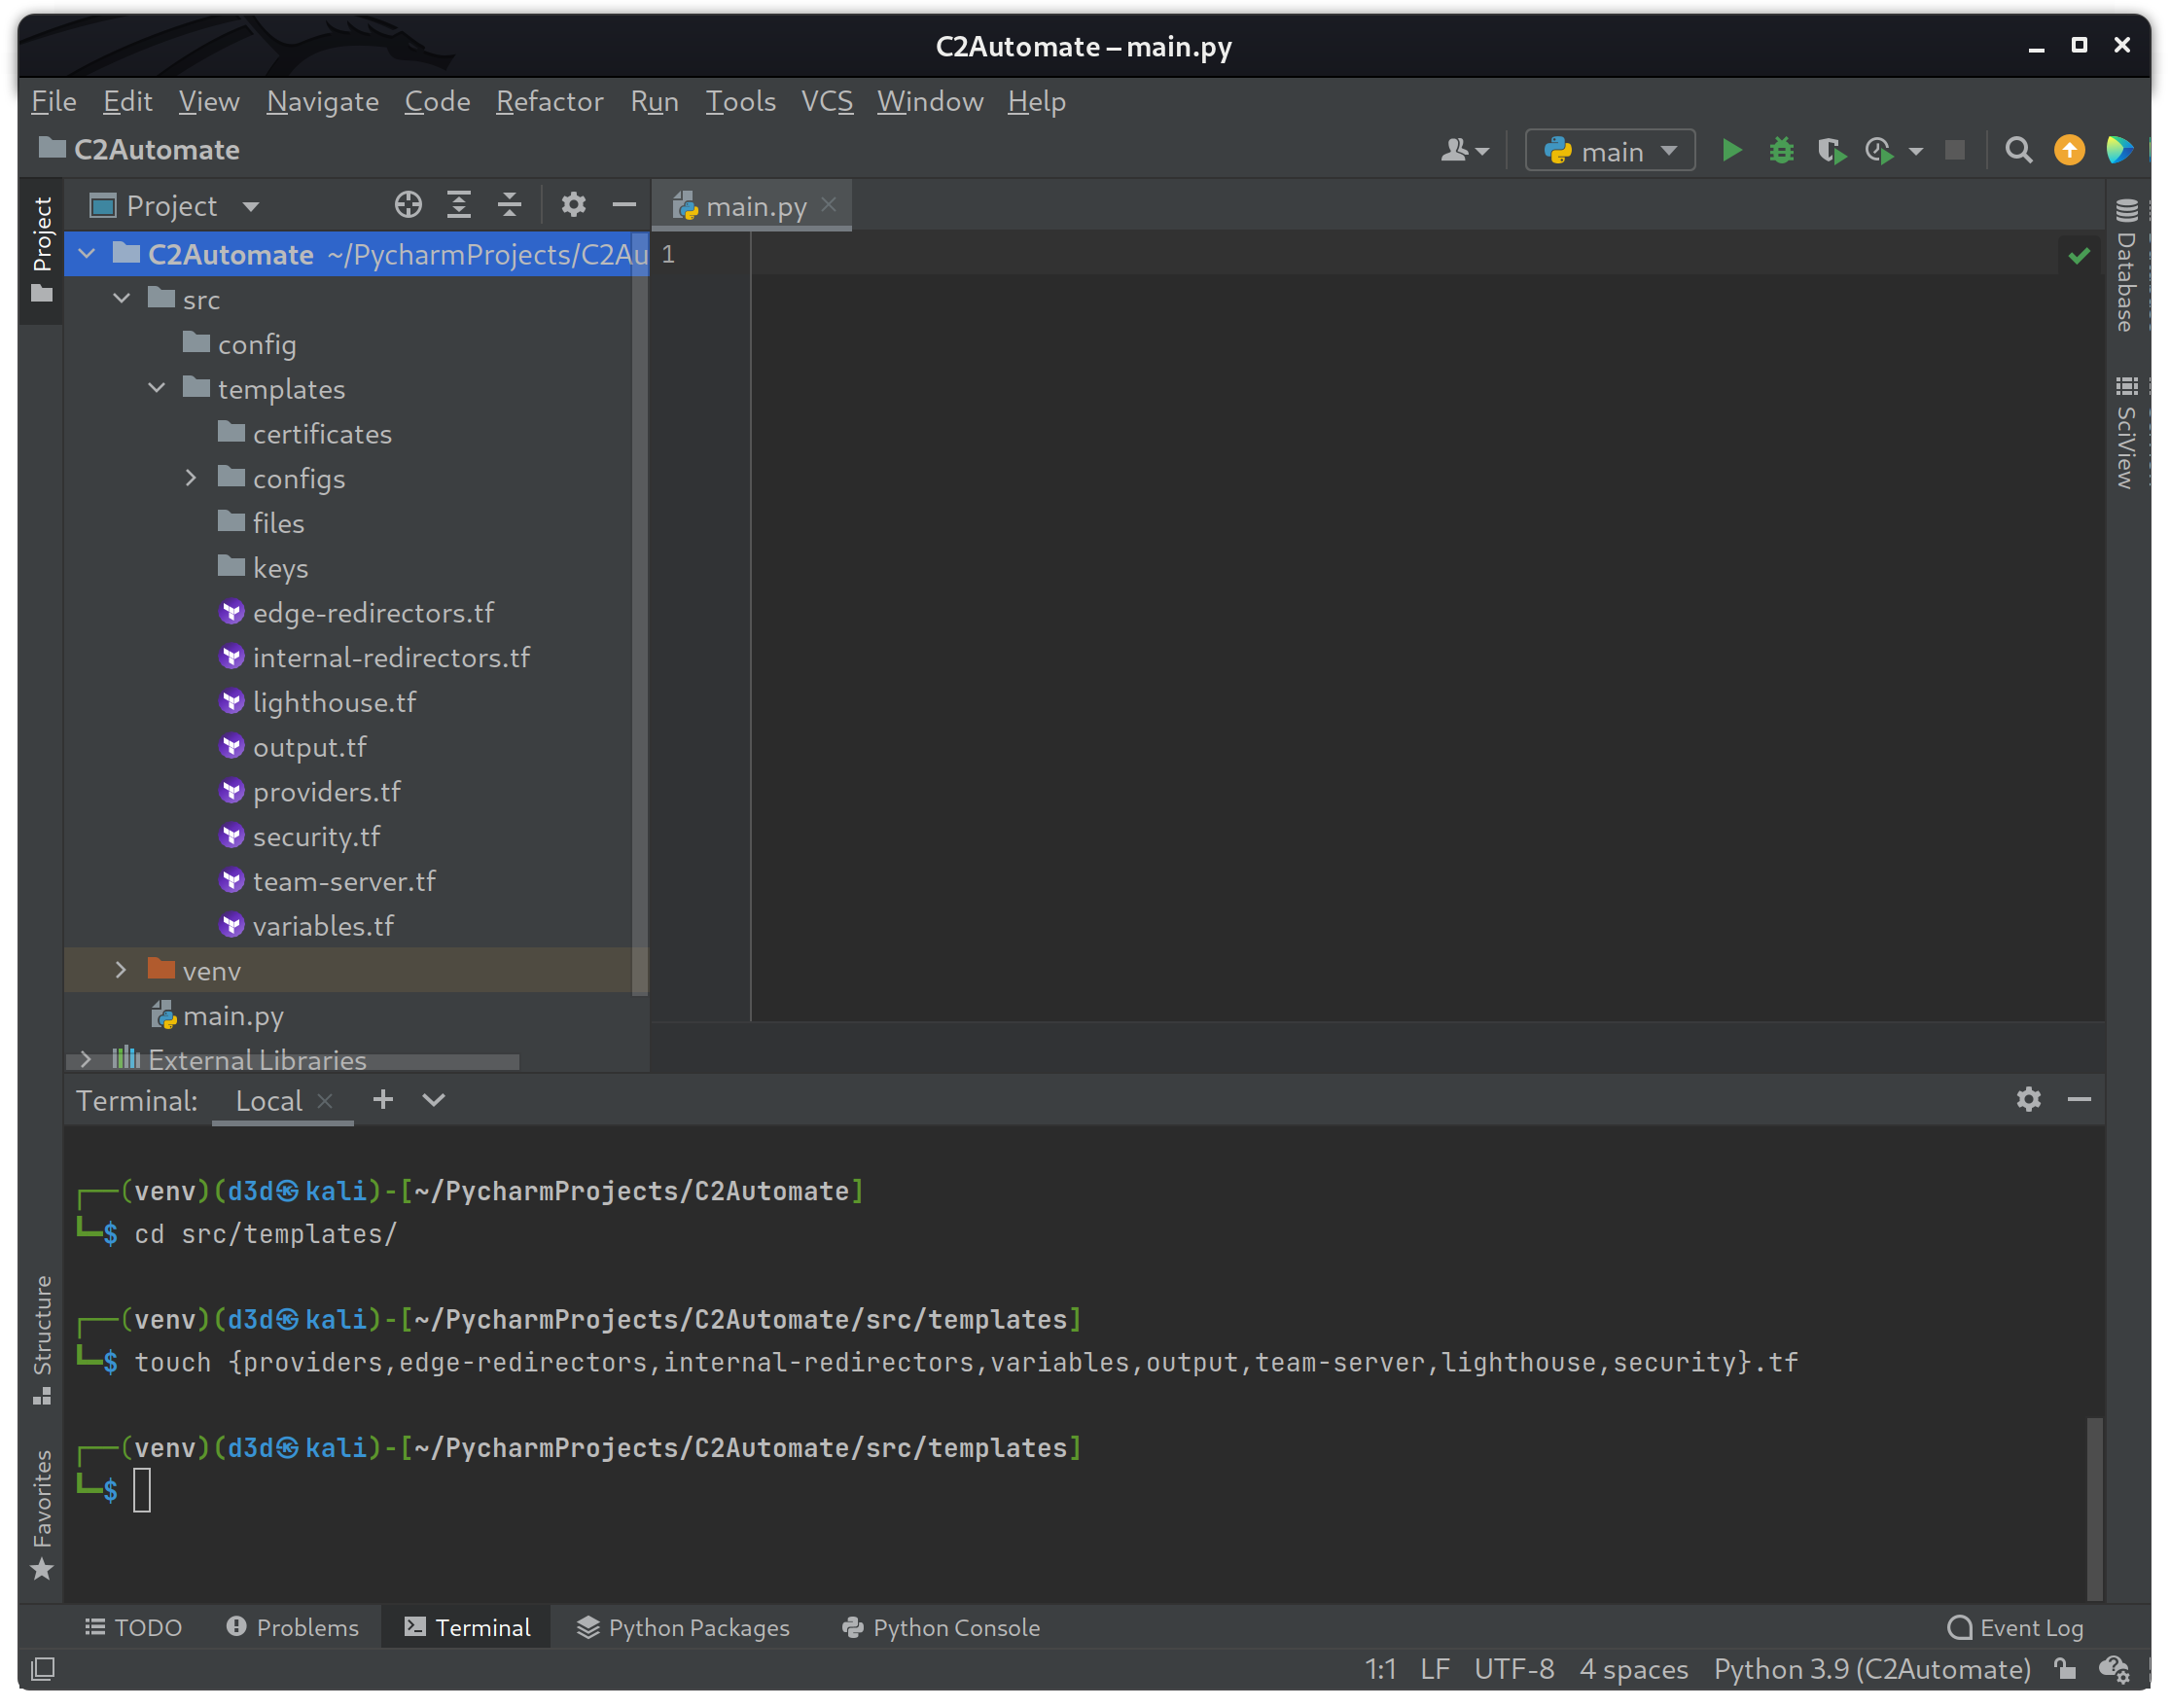Open the main run configuration dropdown

pyautogui.click(x=1608, y=150)
